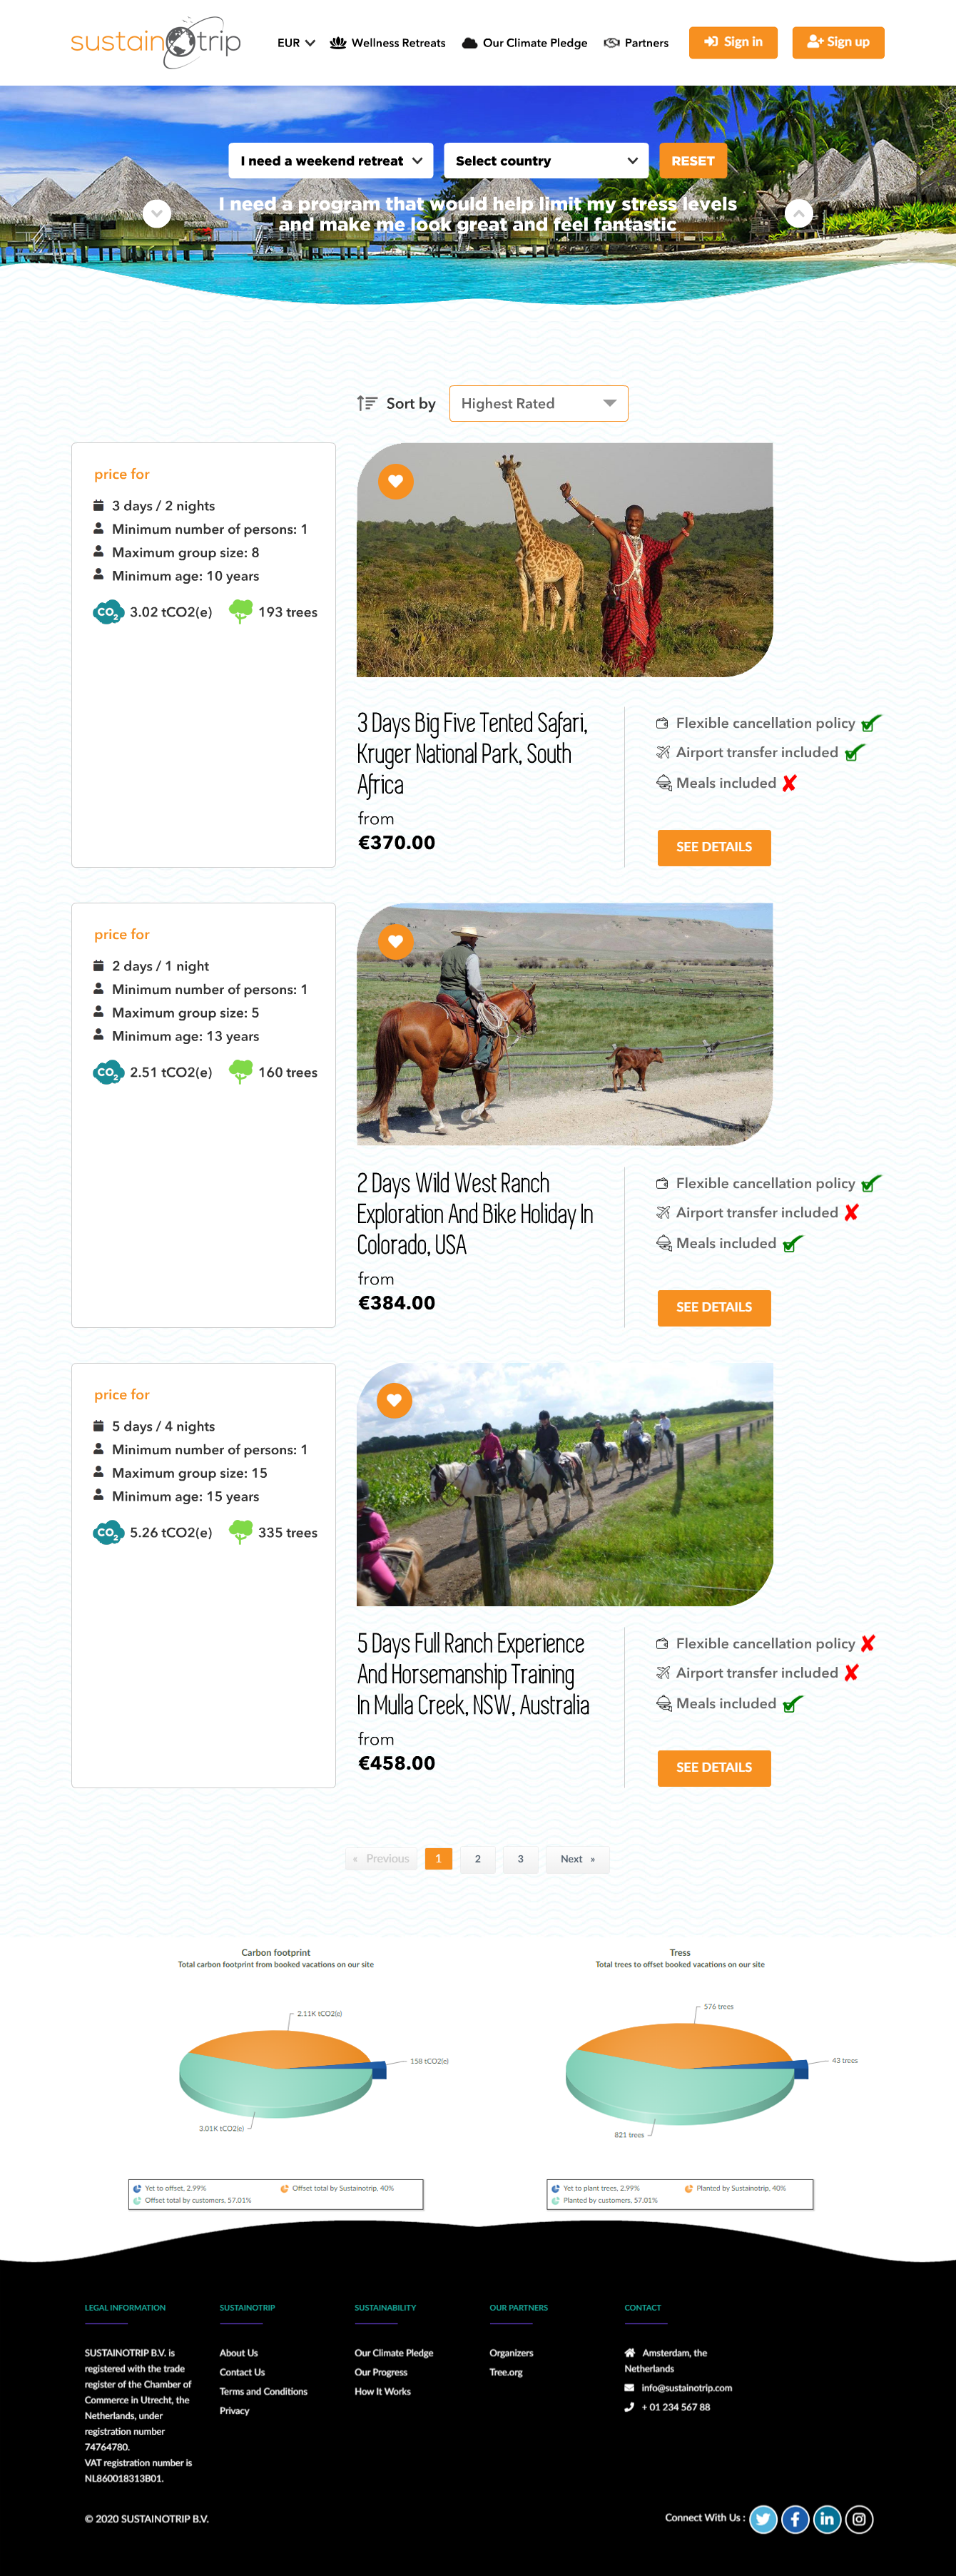
Task: Open the Select country dropdown
Action: pos(546,161)
